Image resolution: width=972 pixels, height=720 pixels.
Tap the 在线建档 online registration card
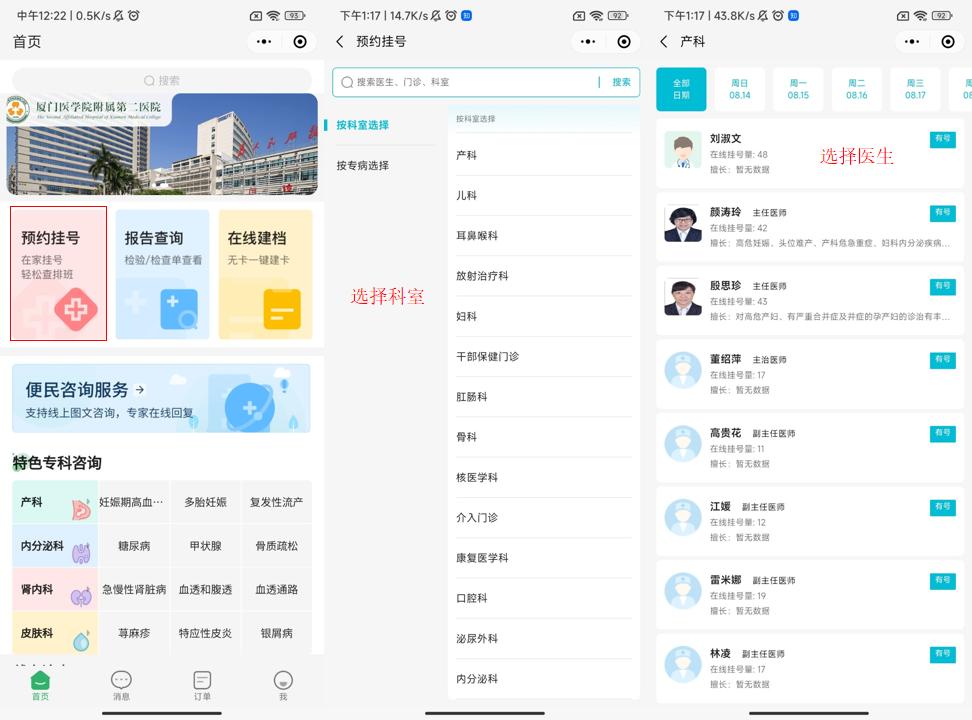265,274
